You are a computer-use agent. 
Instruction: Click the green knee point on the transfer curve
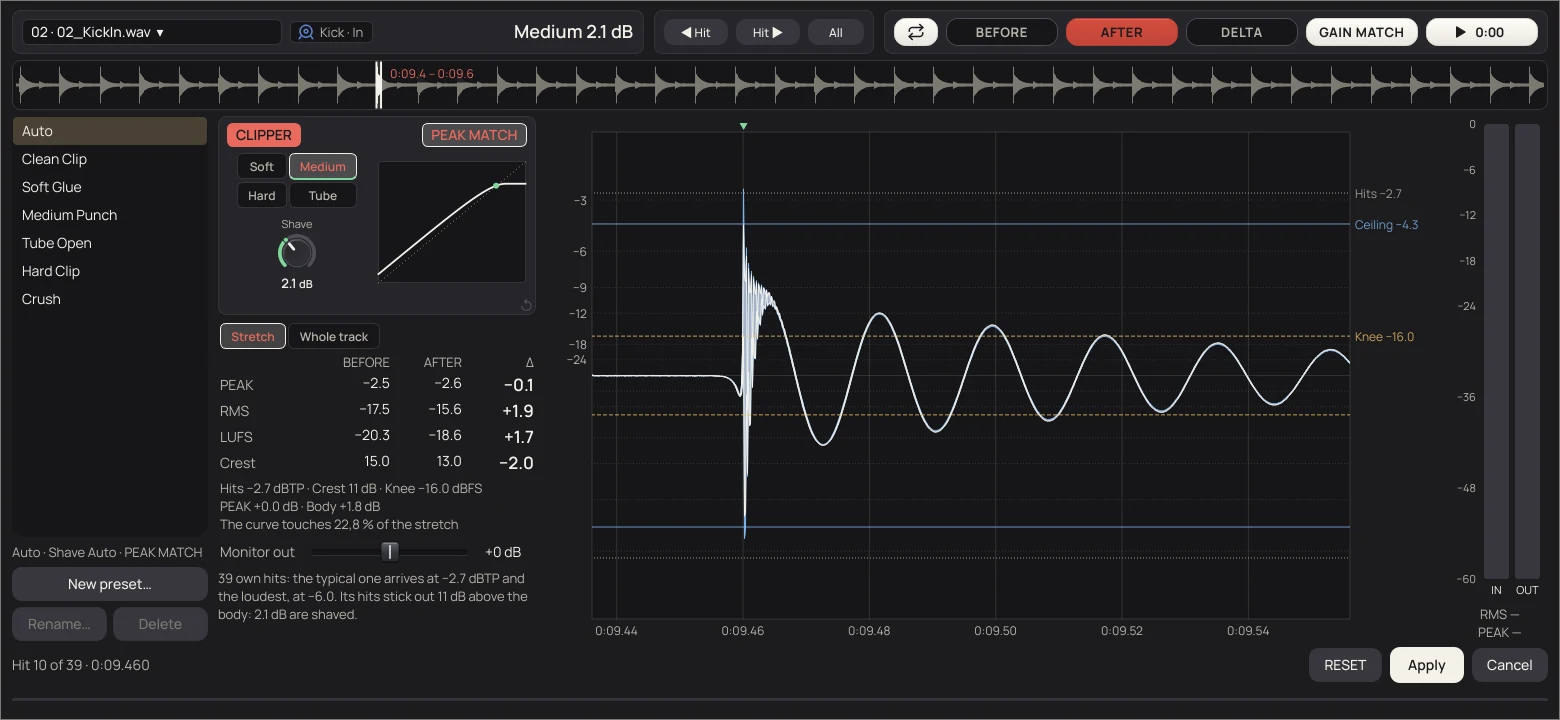(496, 186)
